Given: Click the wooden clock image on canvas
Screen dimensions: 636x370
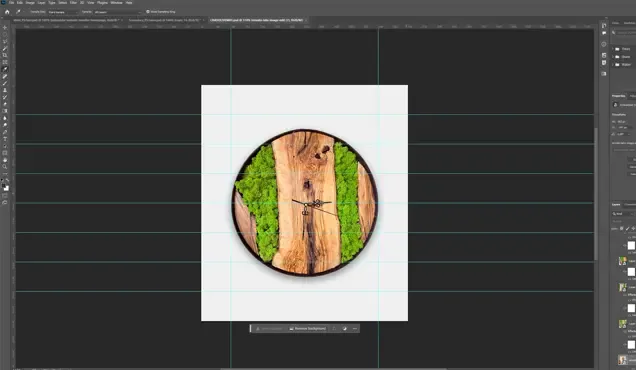Looking at the screenshot, I should click(305, 202).
